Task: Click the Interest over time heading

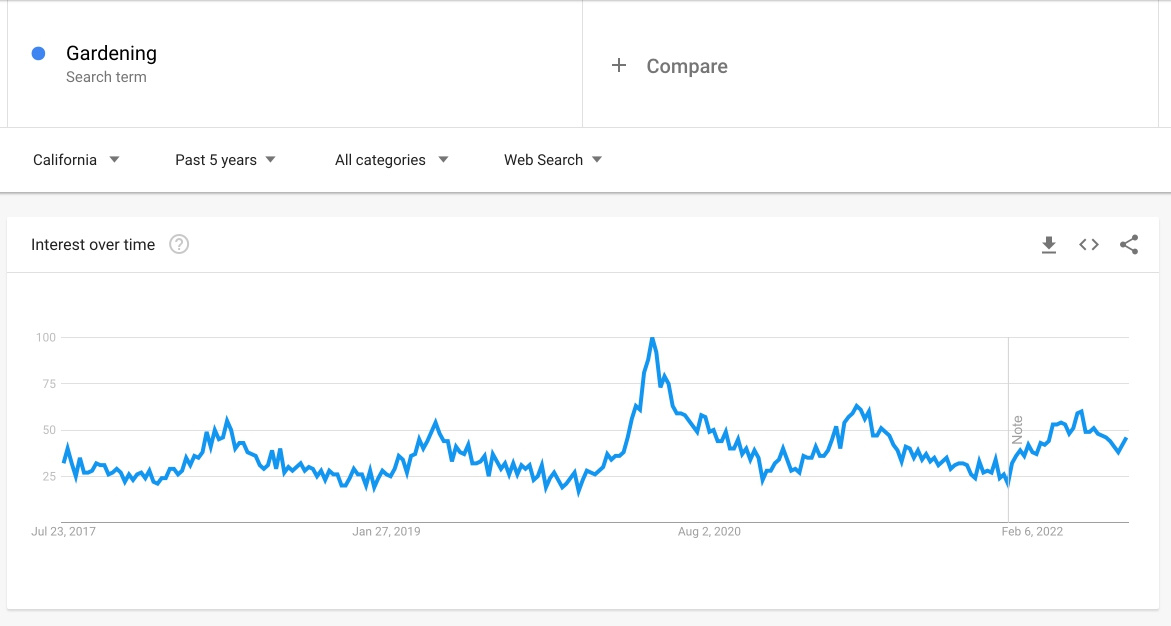Action: (x=93, y=244)
